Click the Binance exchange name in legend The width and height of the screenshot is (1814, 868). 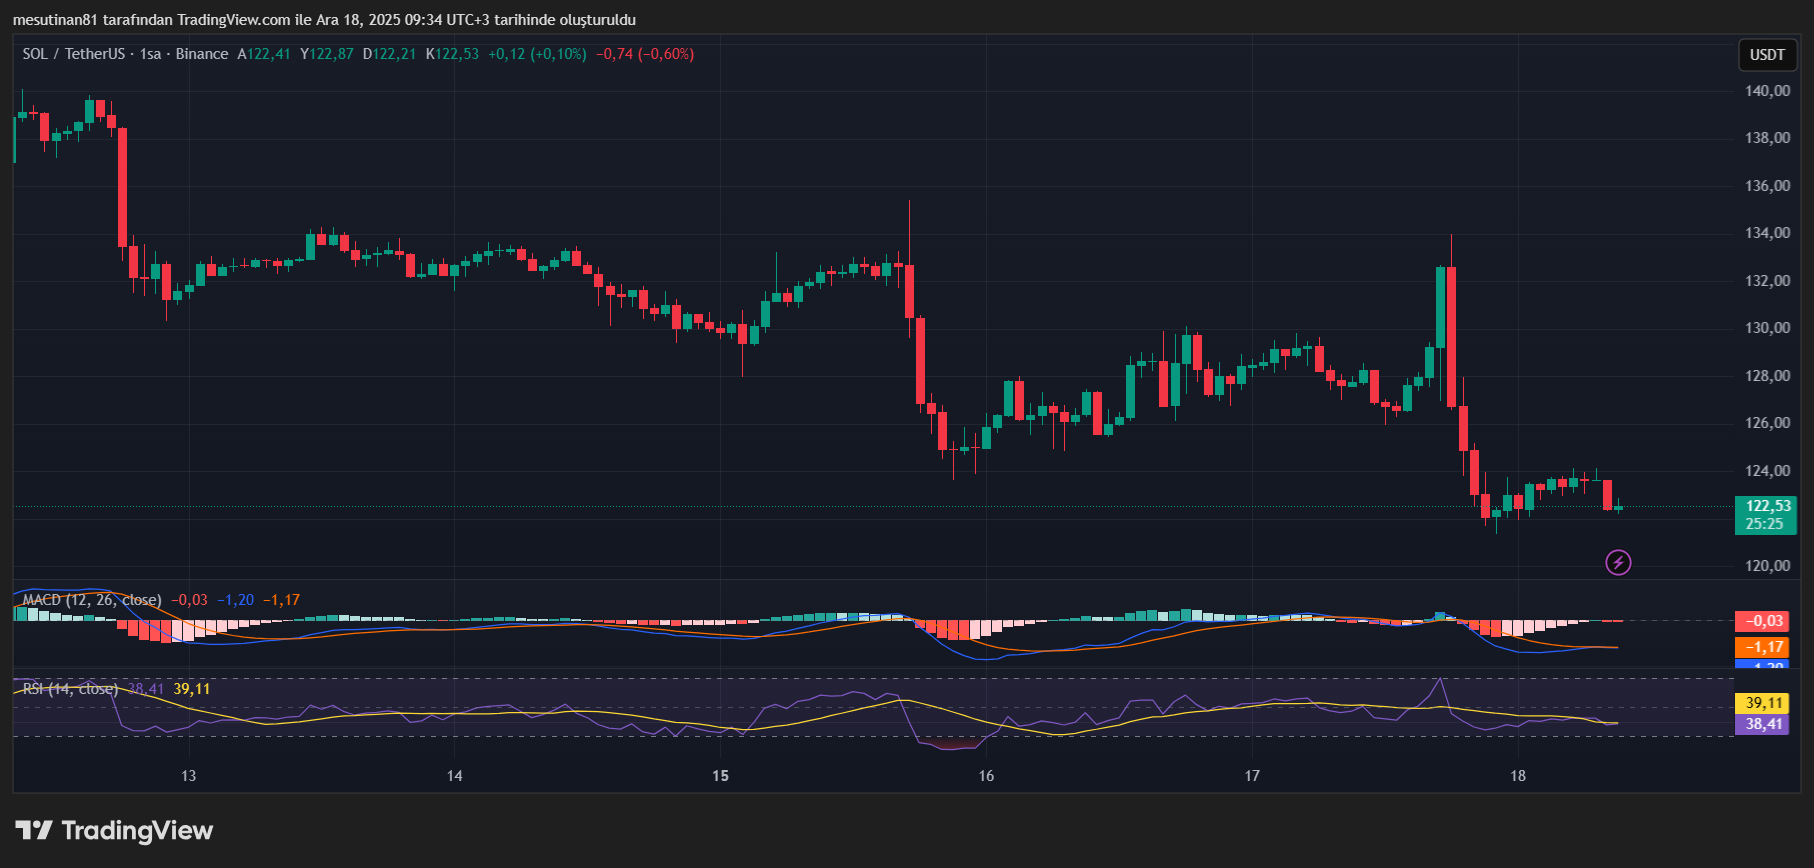click(x=202, y=54)
